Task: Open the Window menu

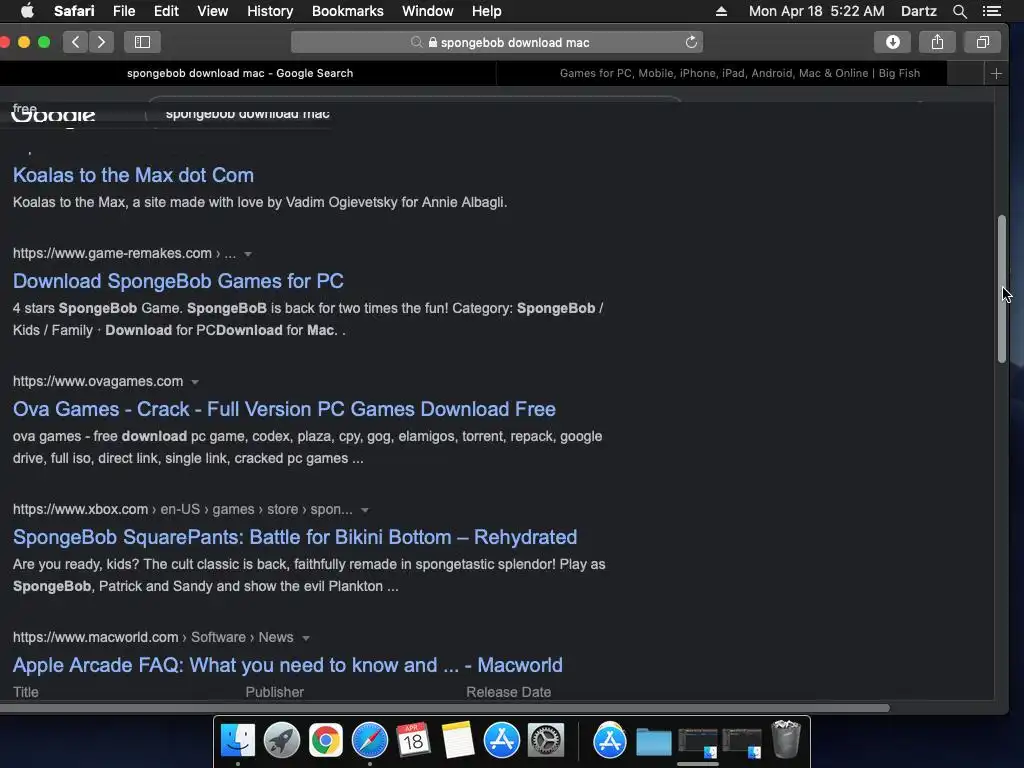Action: coord(427,11)
